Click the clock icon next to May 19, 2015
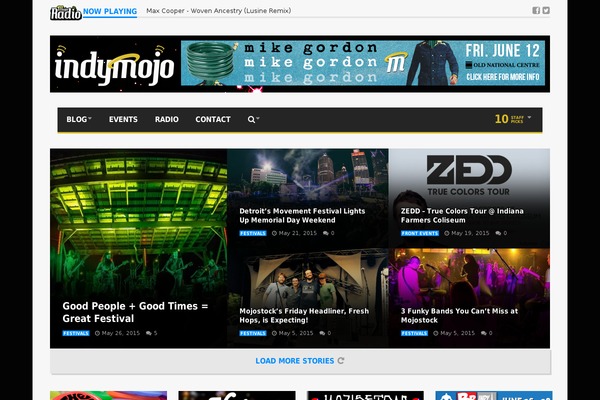 click(x=447, y=233)
